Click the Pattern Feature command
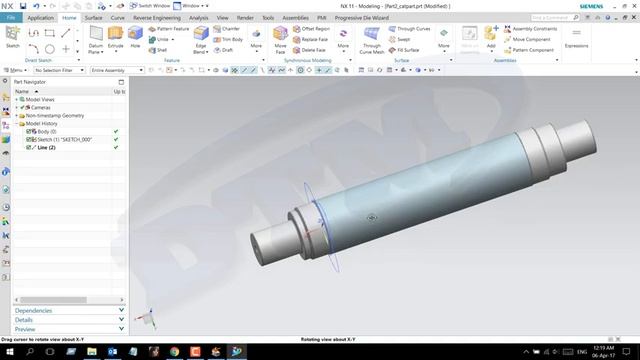 tap(169, 29)
